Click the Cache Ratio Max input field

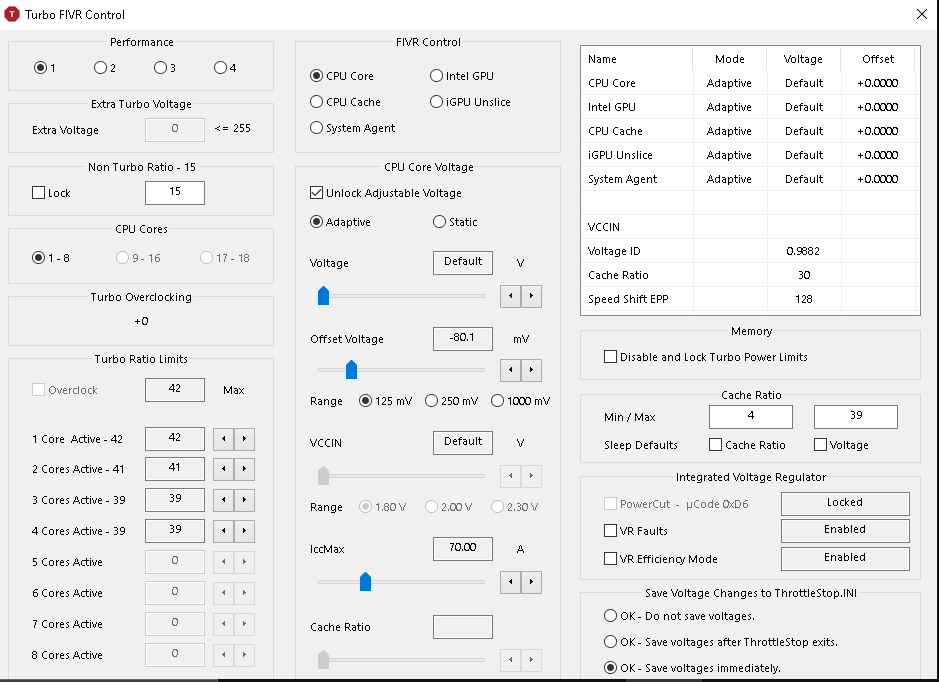coord(855,417)
